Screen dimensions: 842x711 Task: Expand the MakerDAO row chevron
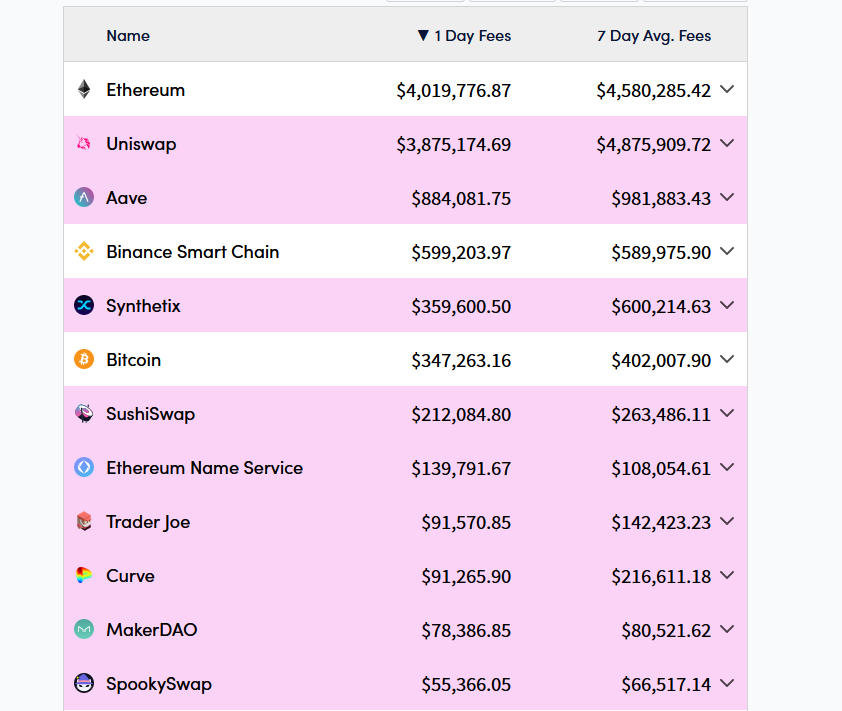[x=727, y=629]
